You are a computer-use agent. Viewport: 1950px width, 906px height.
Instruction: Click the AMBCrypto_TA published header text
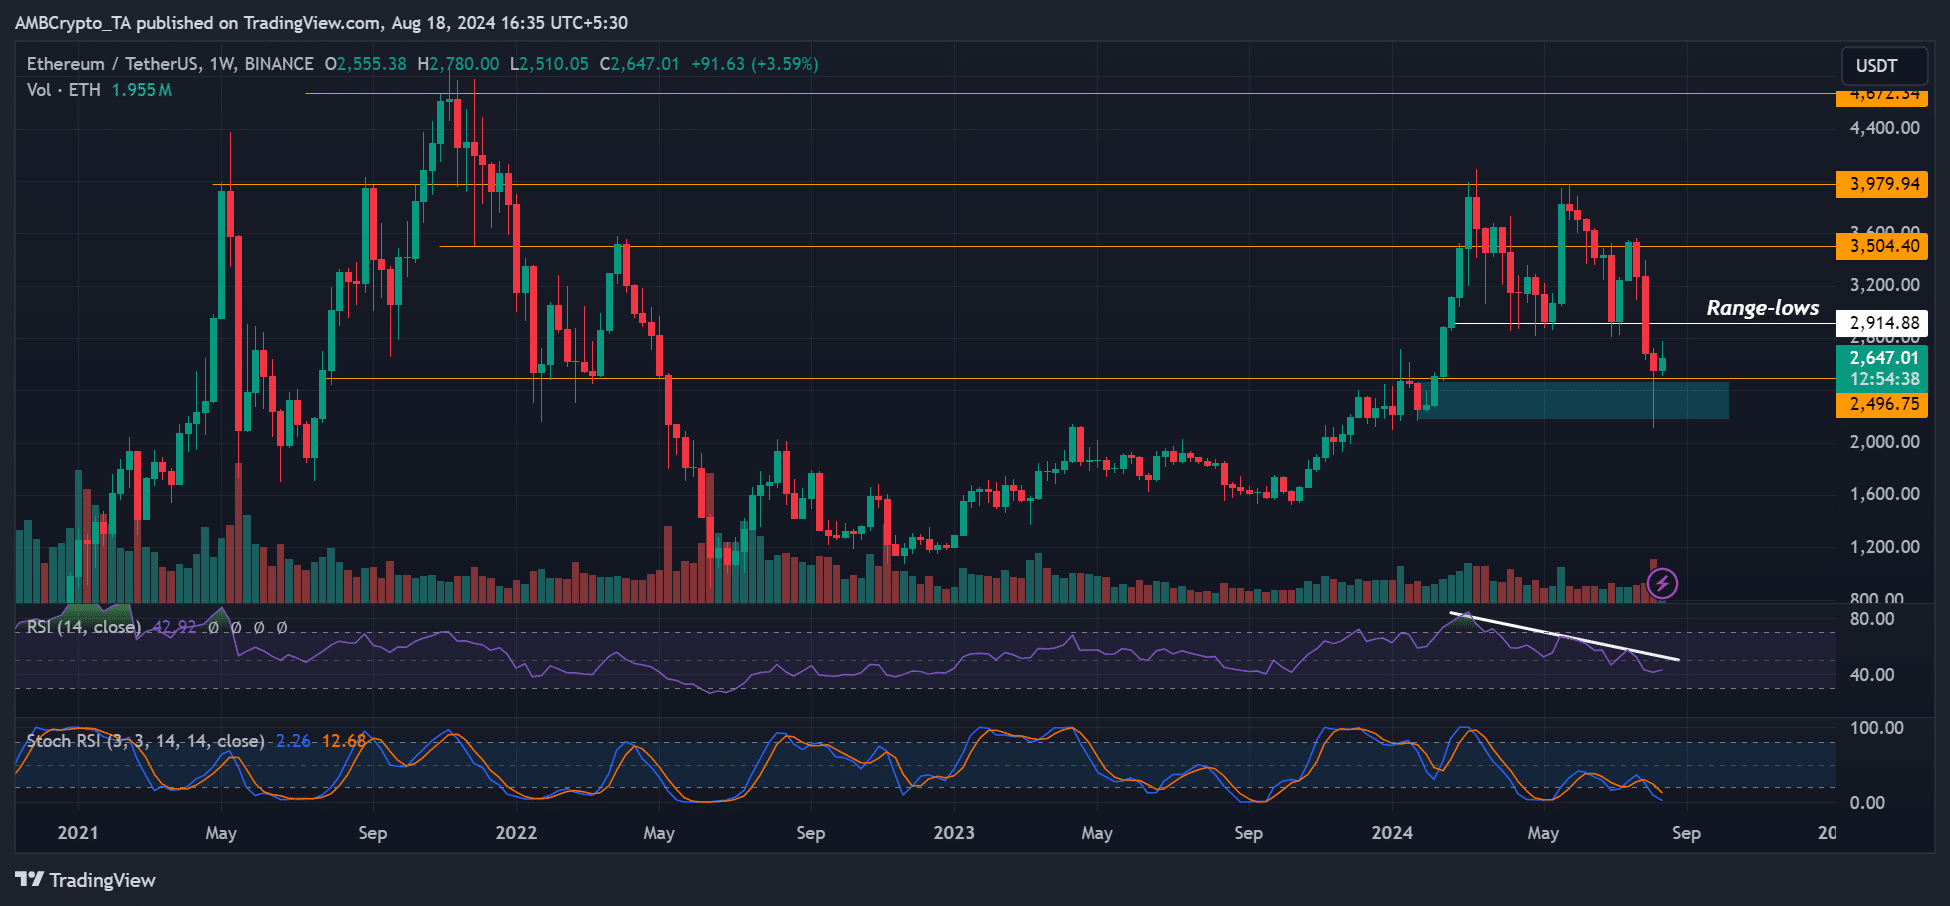(321, 22)
